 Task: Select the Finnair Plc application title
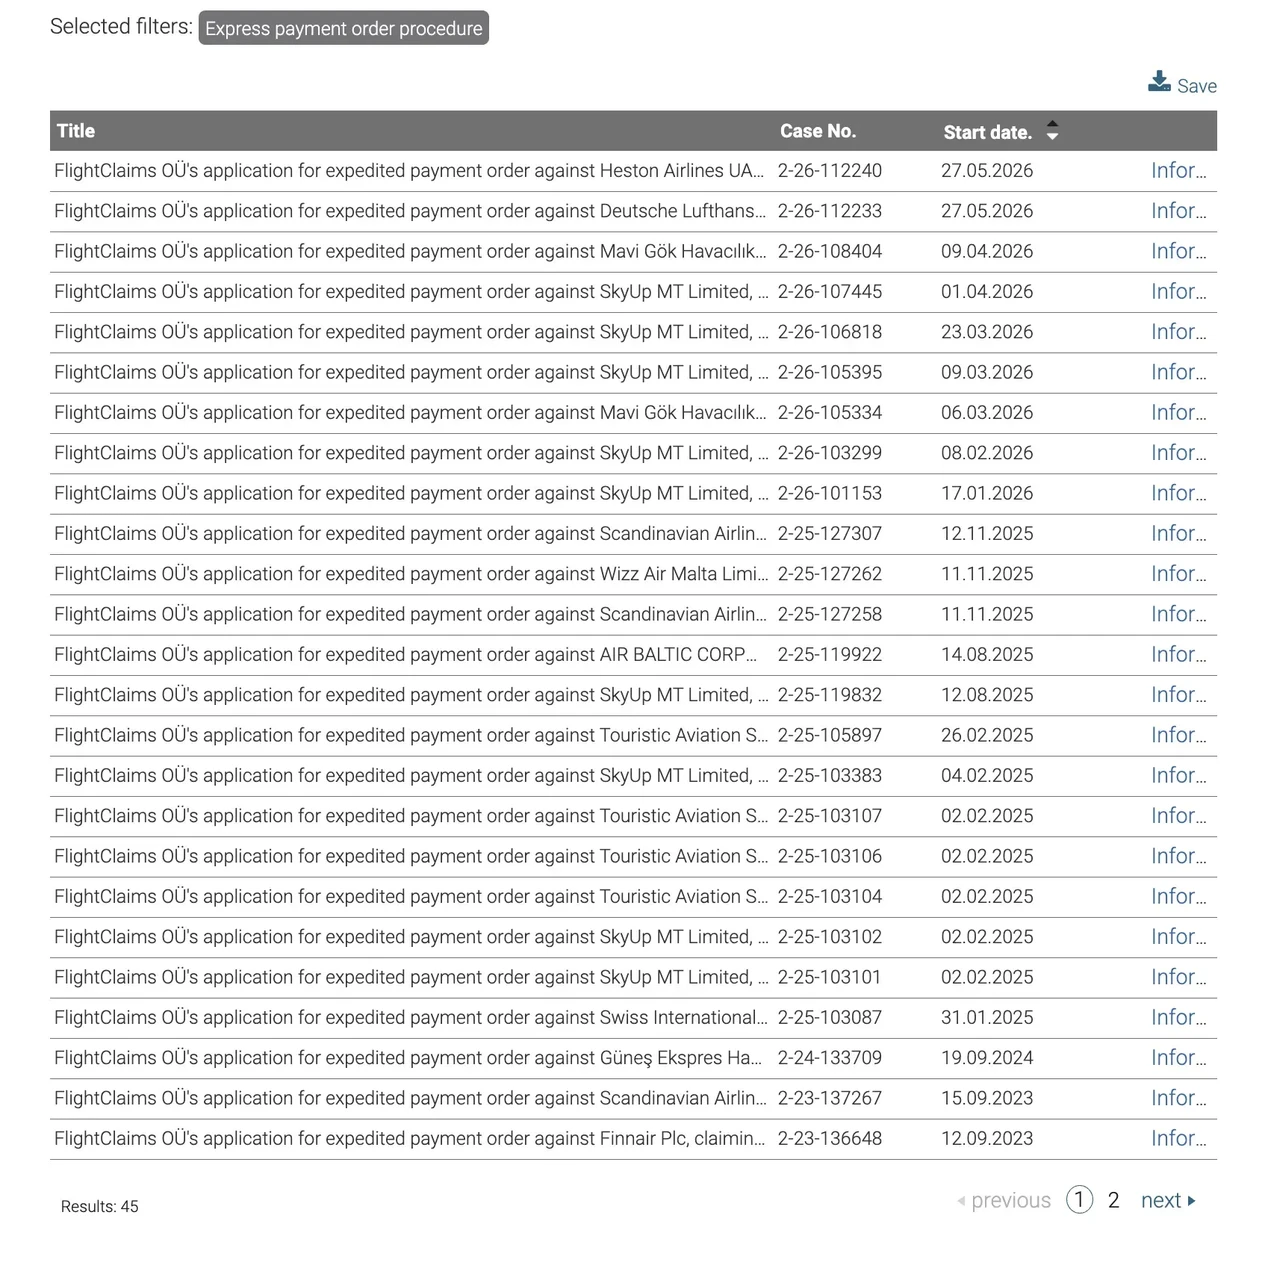[410, 1139]
